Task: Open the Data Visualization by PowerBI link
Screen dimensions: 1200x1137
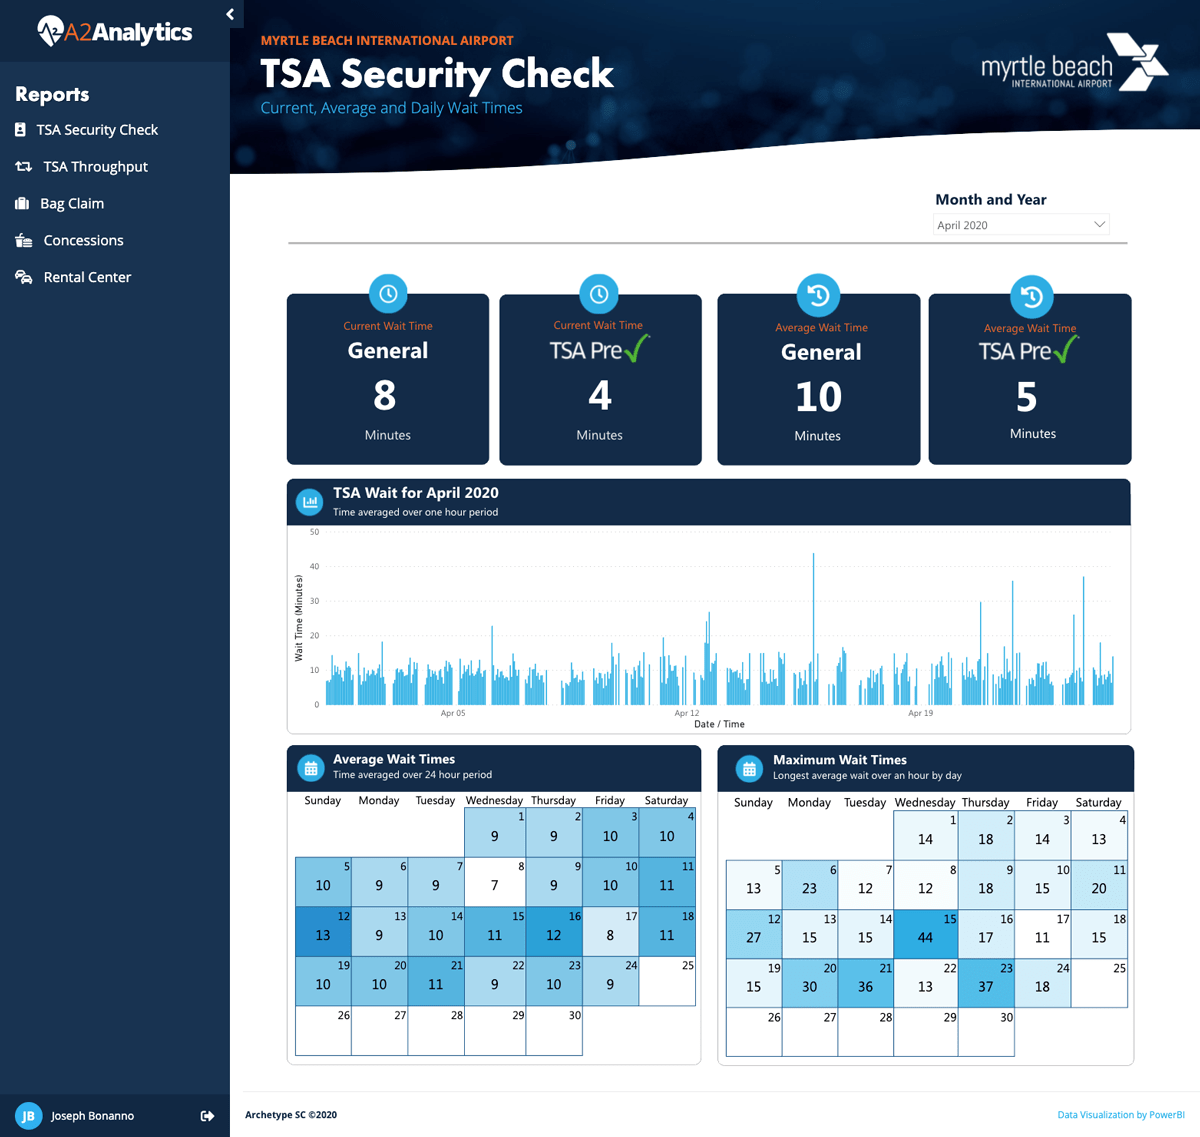Action: click(1121, 1115)
